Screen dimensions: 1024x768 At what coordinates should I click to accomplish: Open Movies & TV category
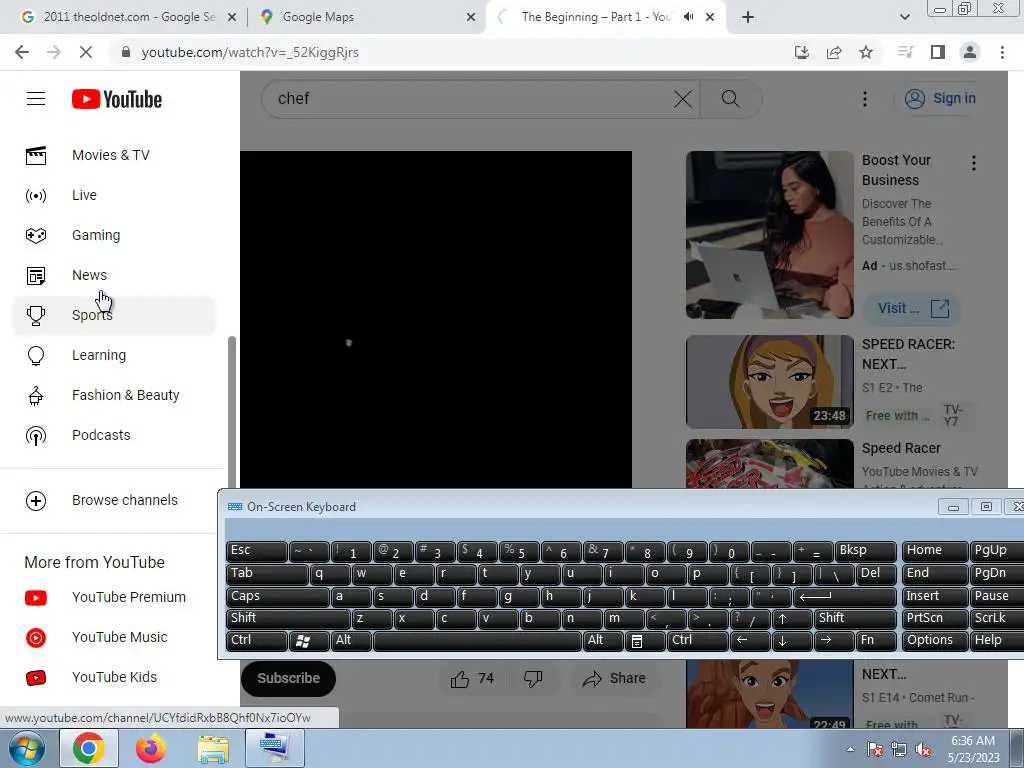114,155
